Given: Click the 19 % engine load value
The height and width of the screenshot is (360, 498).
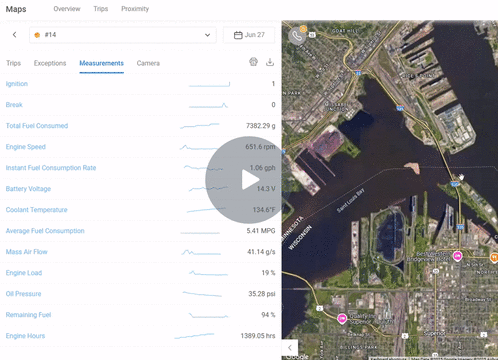Looking at the screenshot, I should pyautogui.click(x=268, y=273).
